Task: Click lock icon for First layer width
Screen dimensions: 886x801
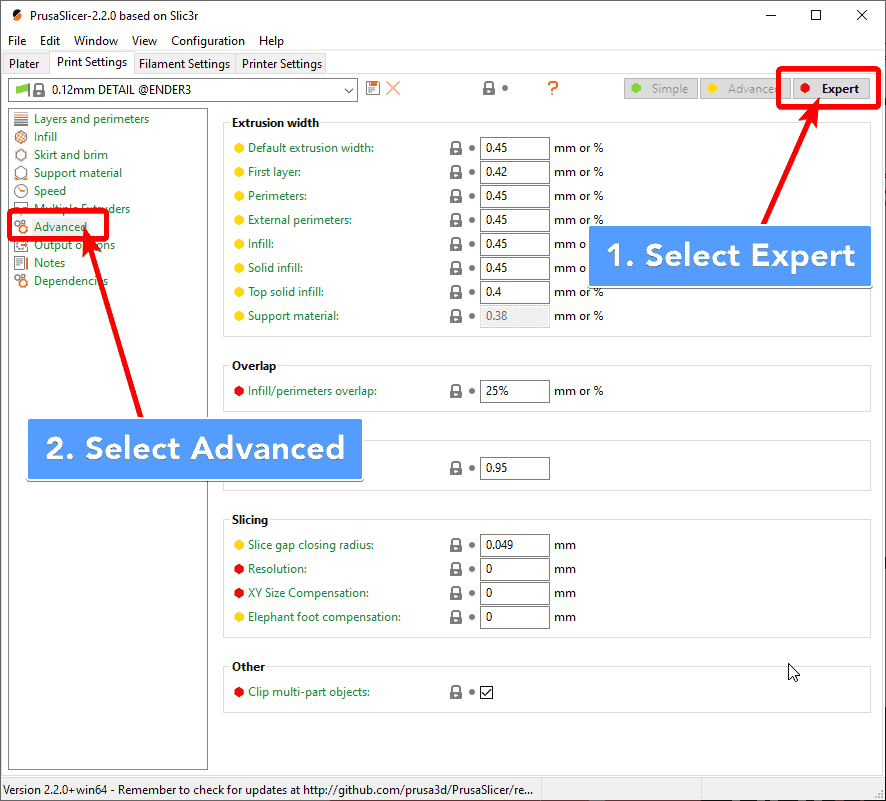Action: pyautogui.click(x=455, y=172)
